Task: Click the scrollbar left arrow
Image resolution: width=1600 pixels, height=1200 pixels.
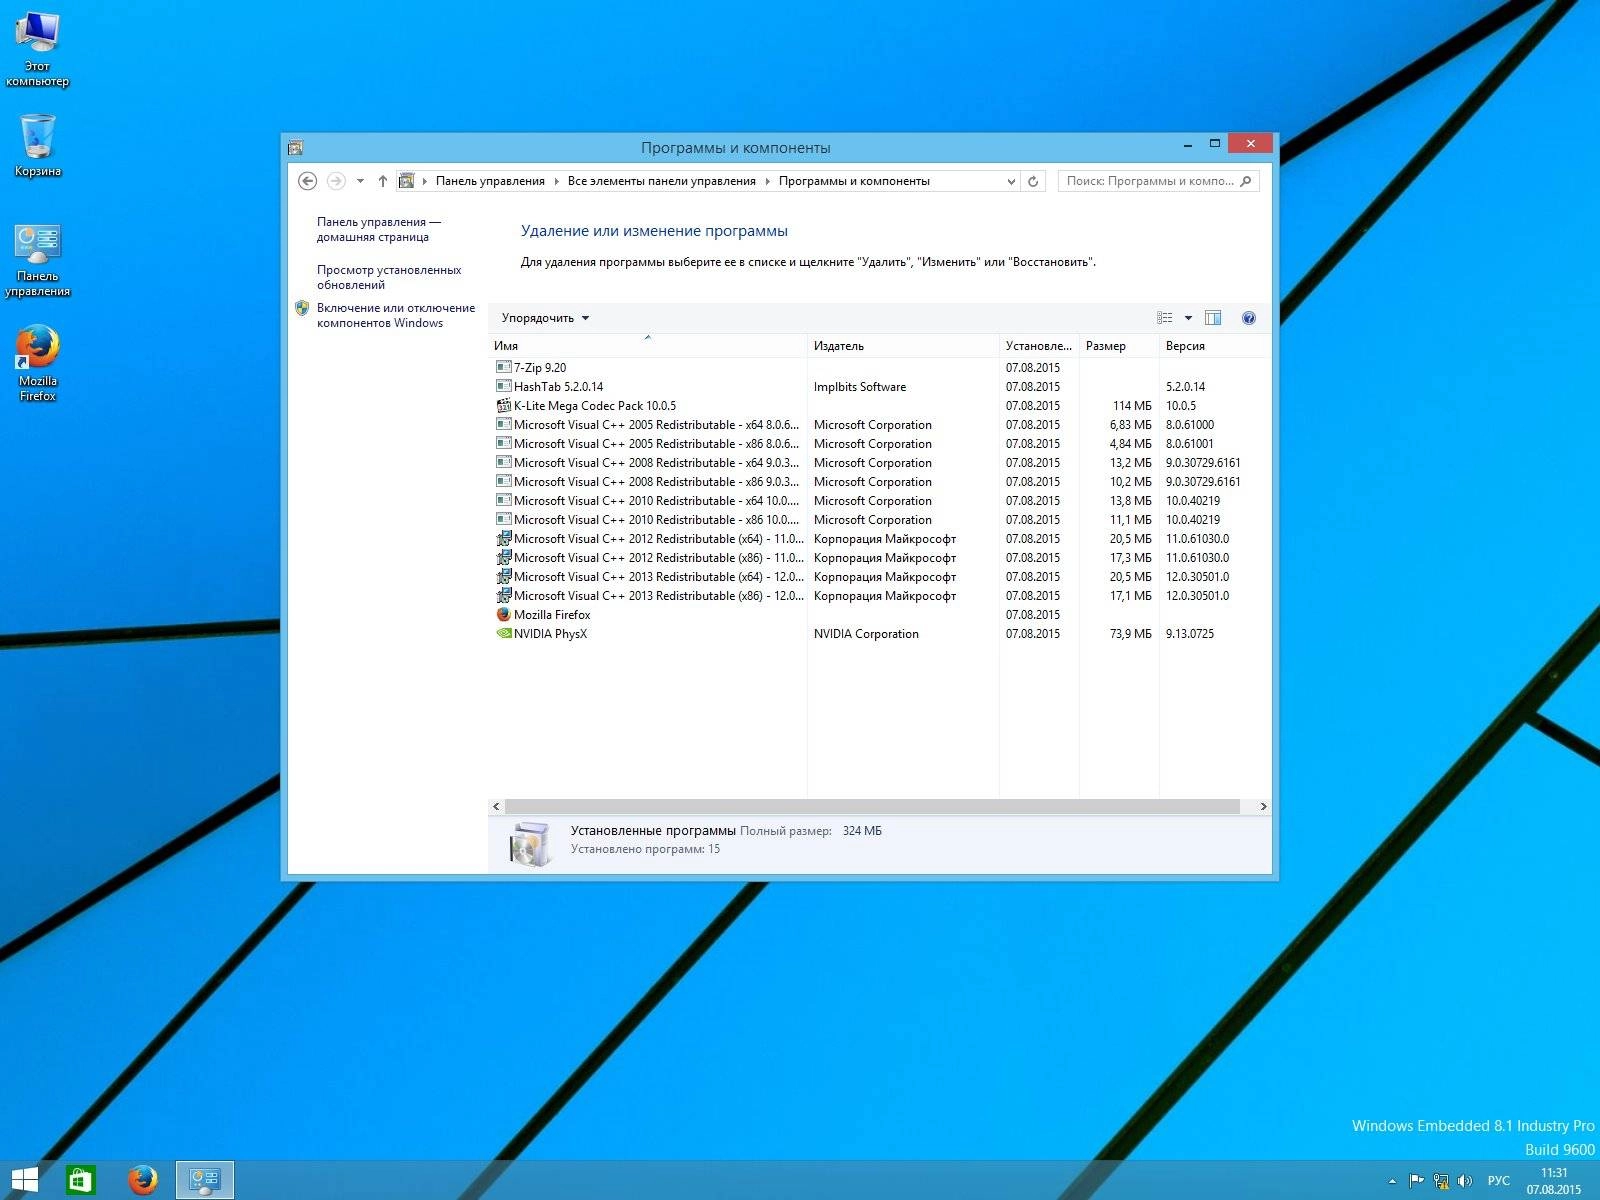Action: pos(496,806)
